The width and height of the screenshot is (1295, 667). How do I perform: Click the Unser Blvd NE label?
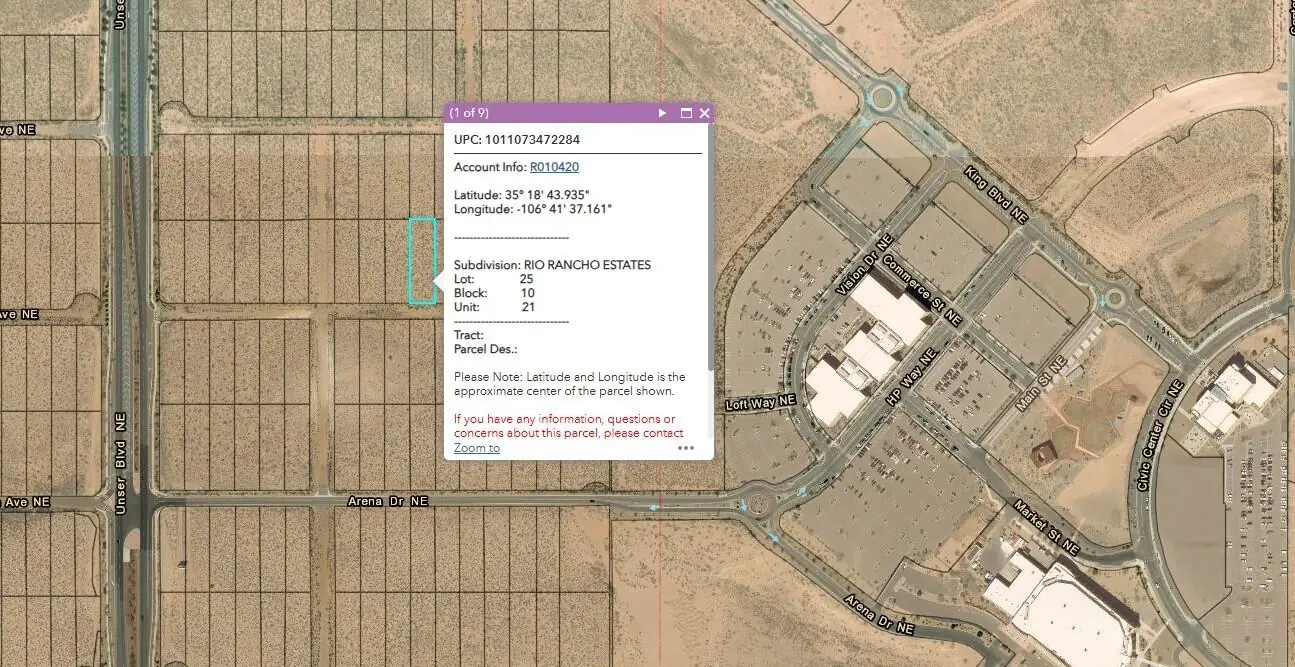[x=121, y=466]
